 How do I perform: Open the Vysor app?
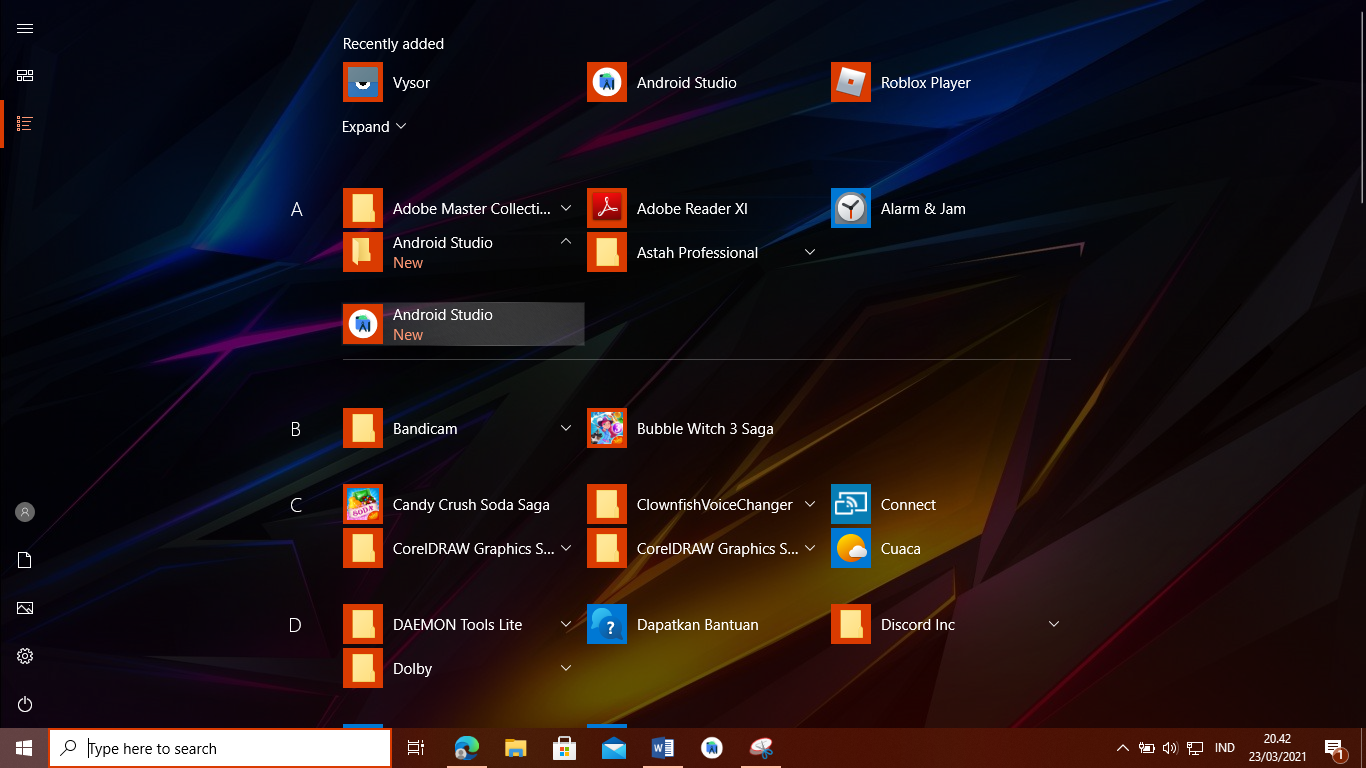(463, 82)
